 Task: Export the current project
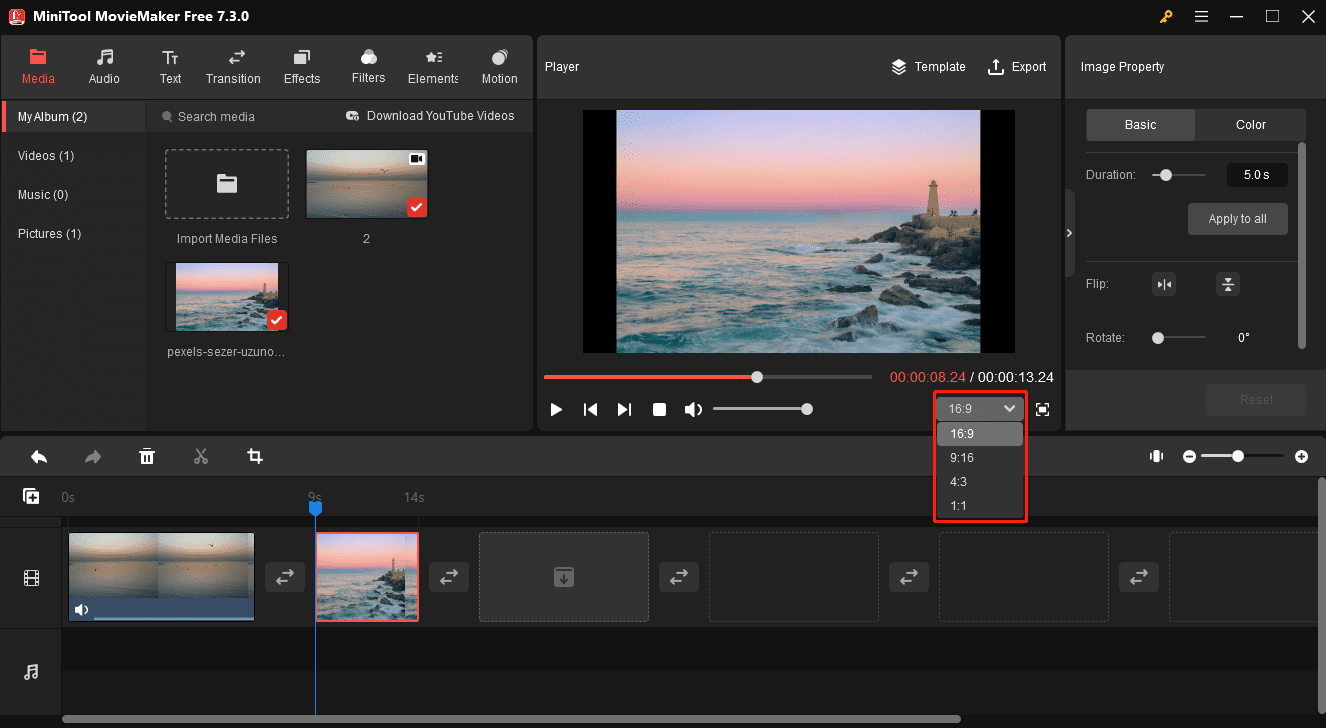[x=1017, y=66]
